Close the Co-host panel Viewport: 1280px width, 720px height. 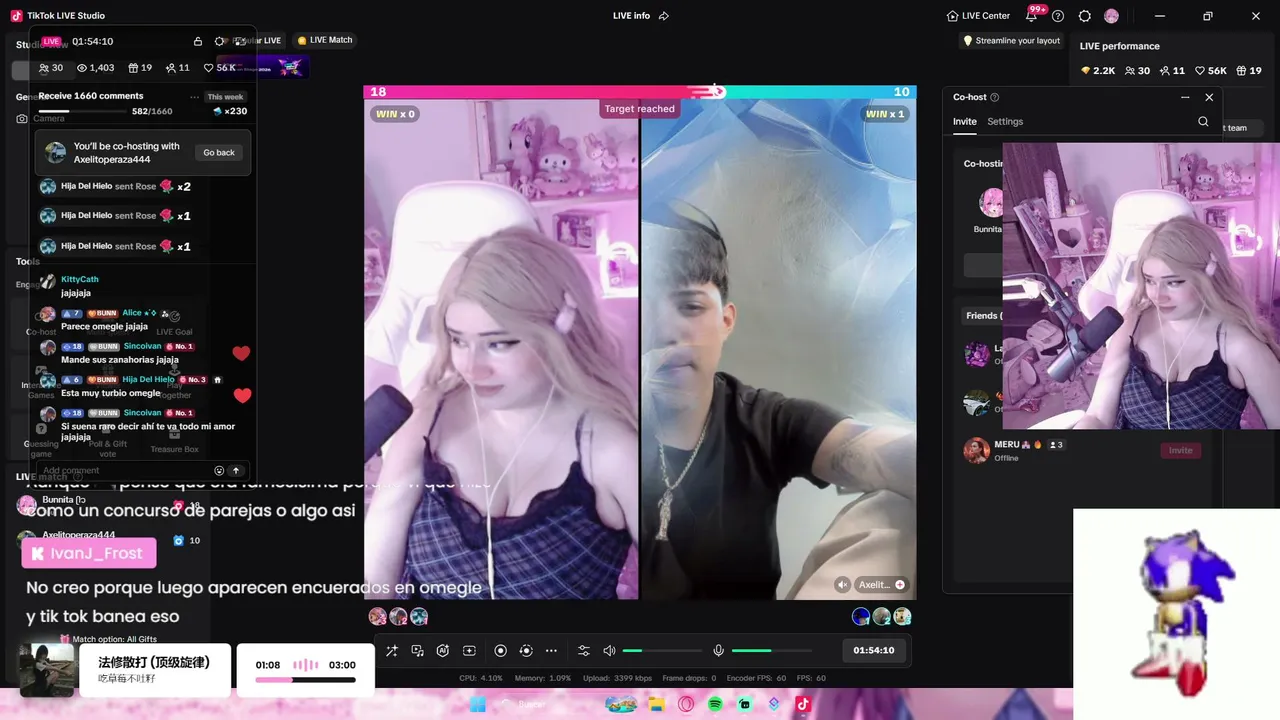coord(1209,97)
